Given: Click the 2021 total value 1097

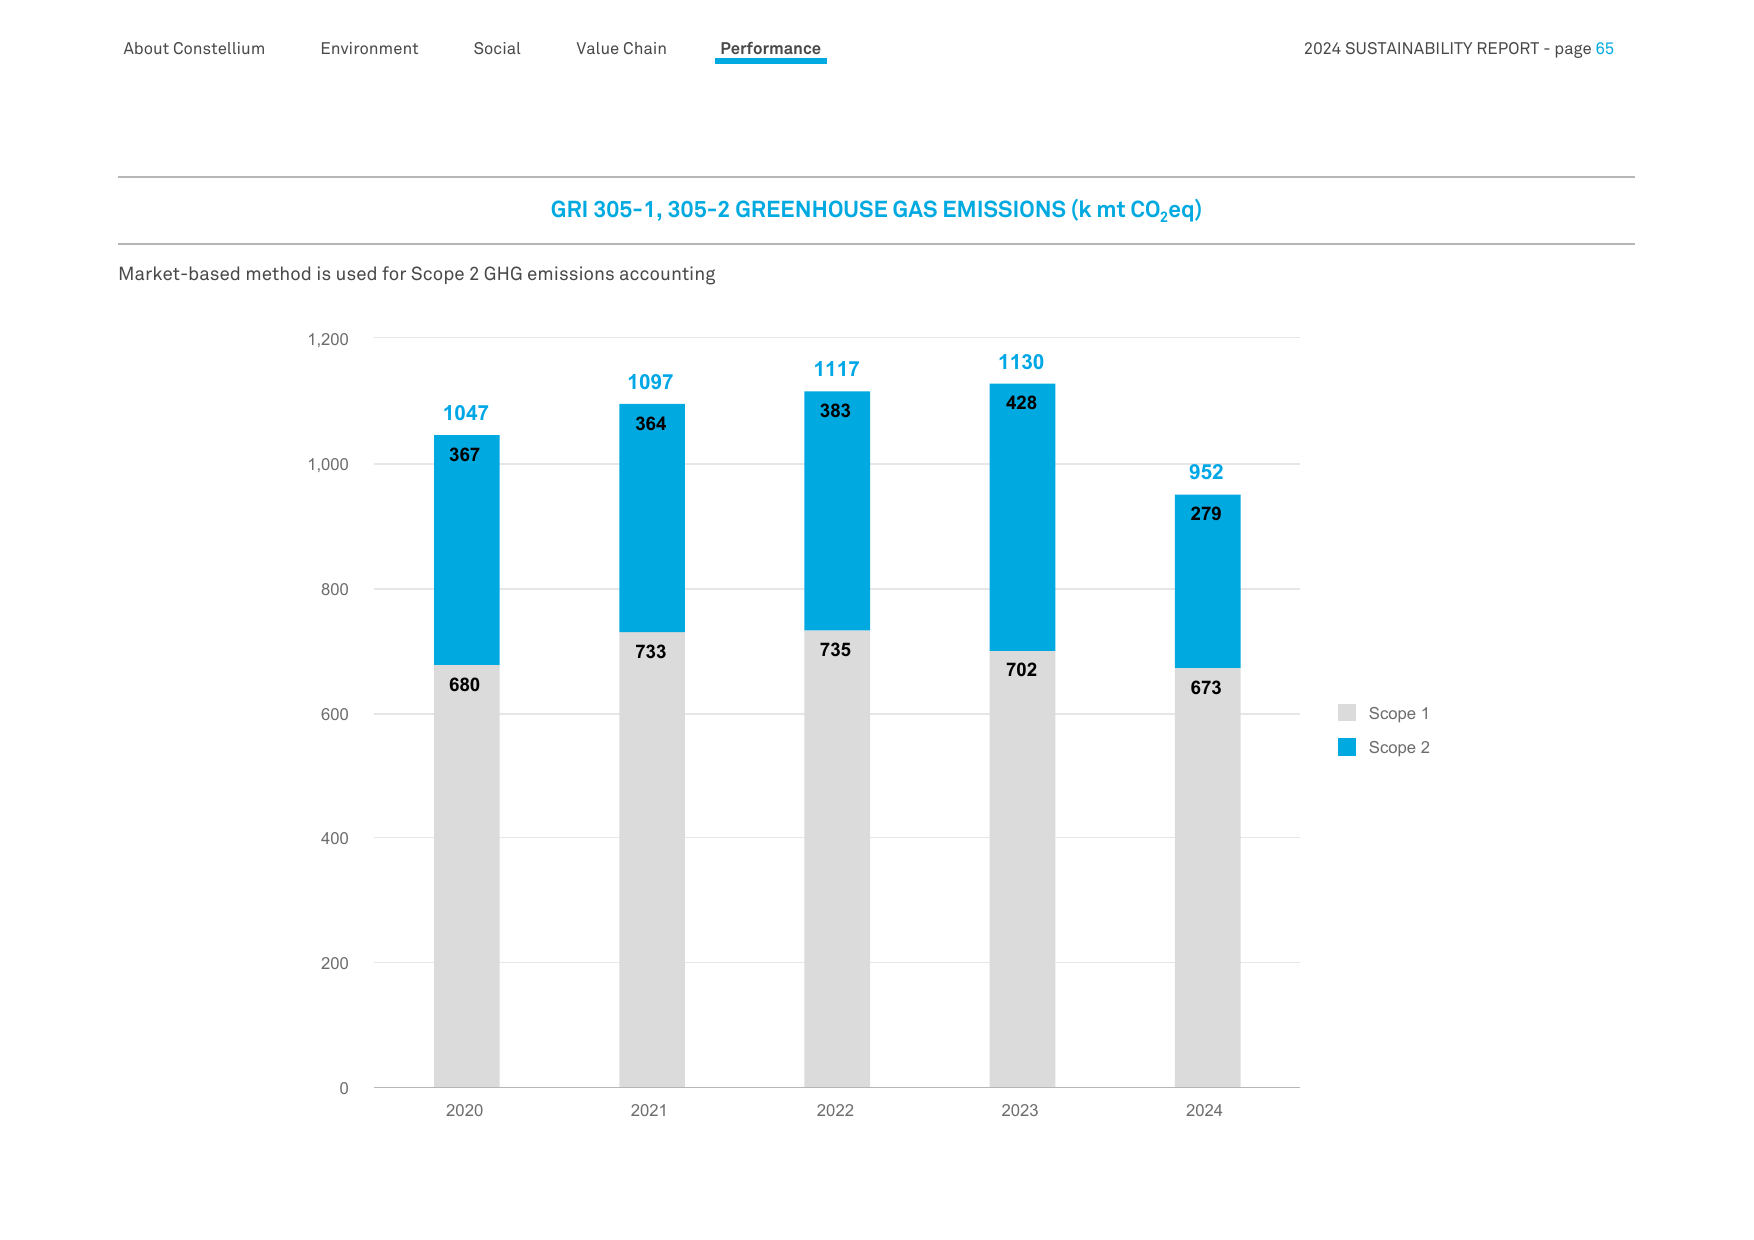Looking at the screenshot, I should 650,382.
